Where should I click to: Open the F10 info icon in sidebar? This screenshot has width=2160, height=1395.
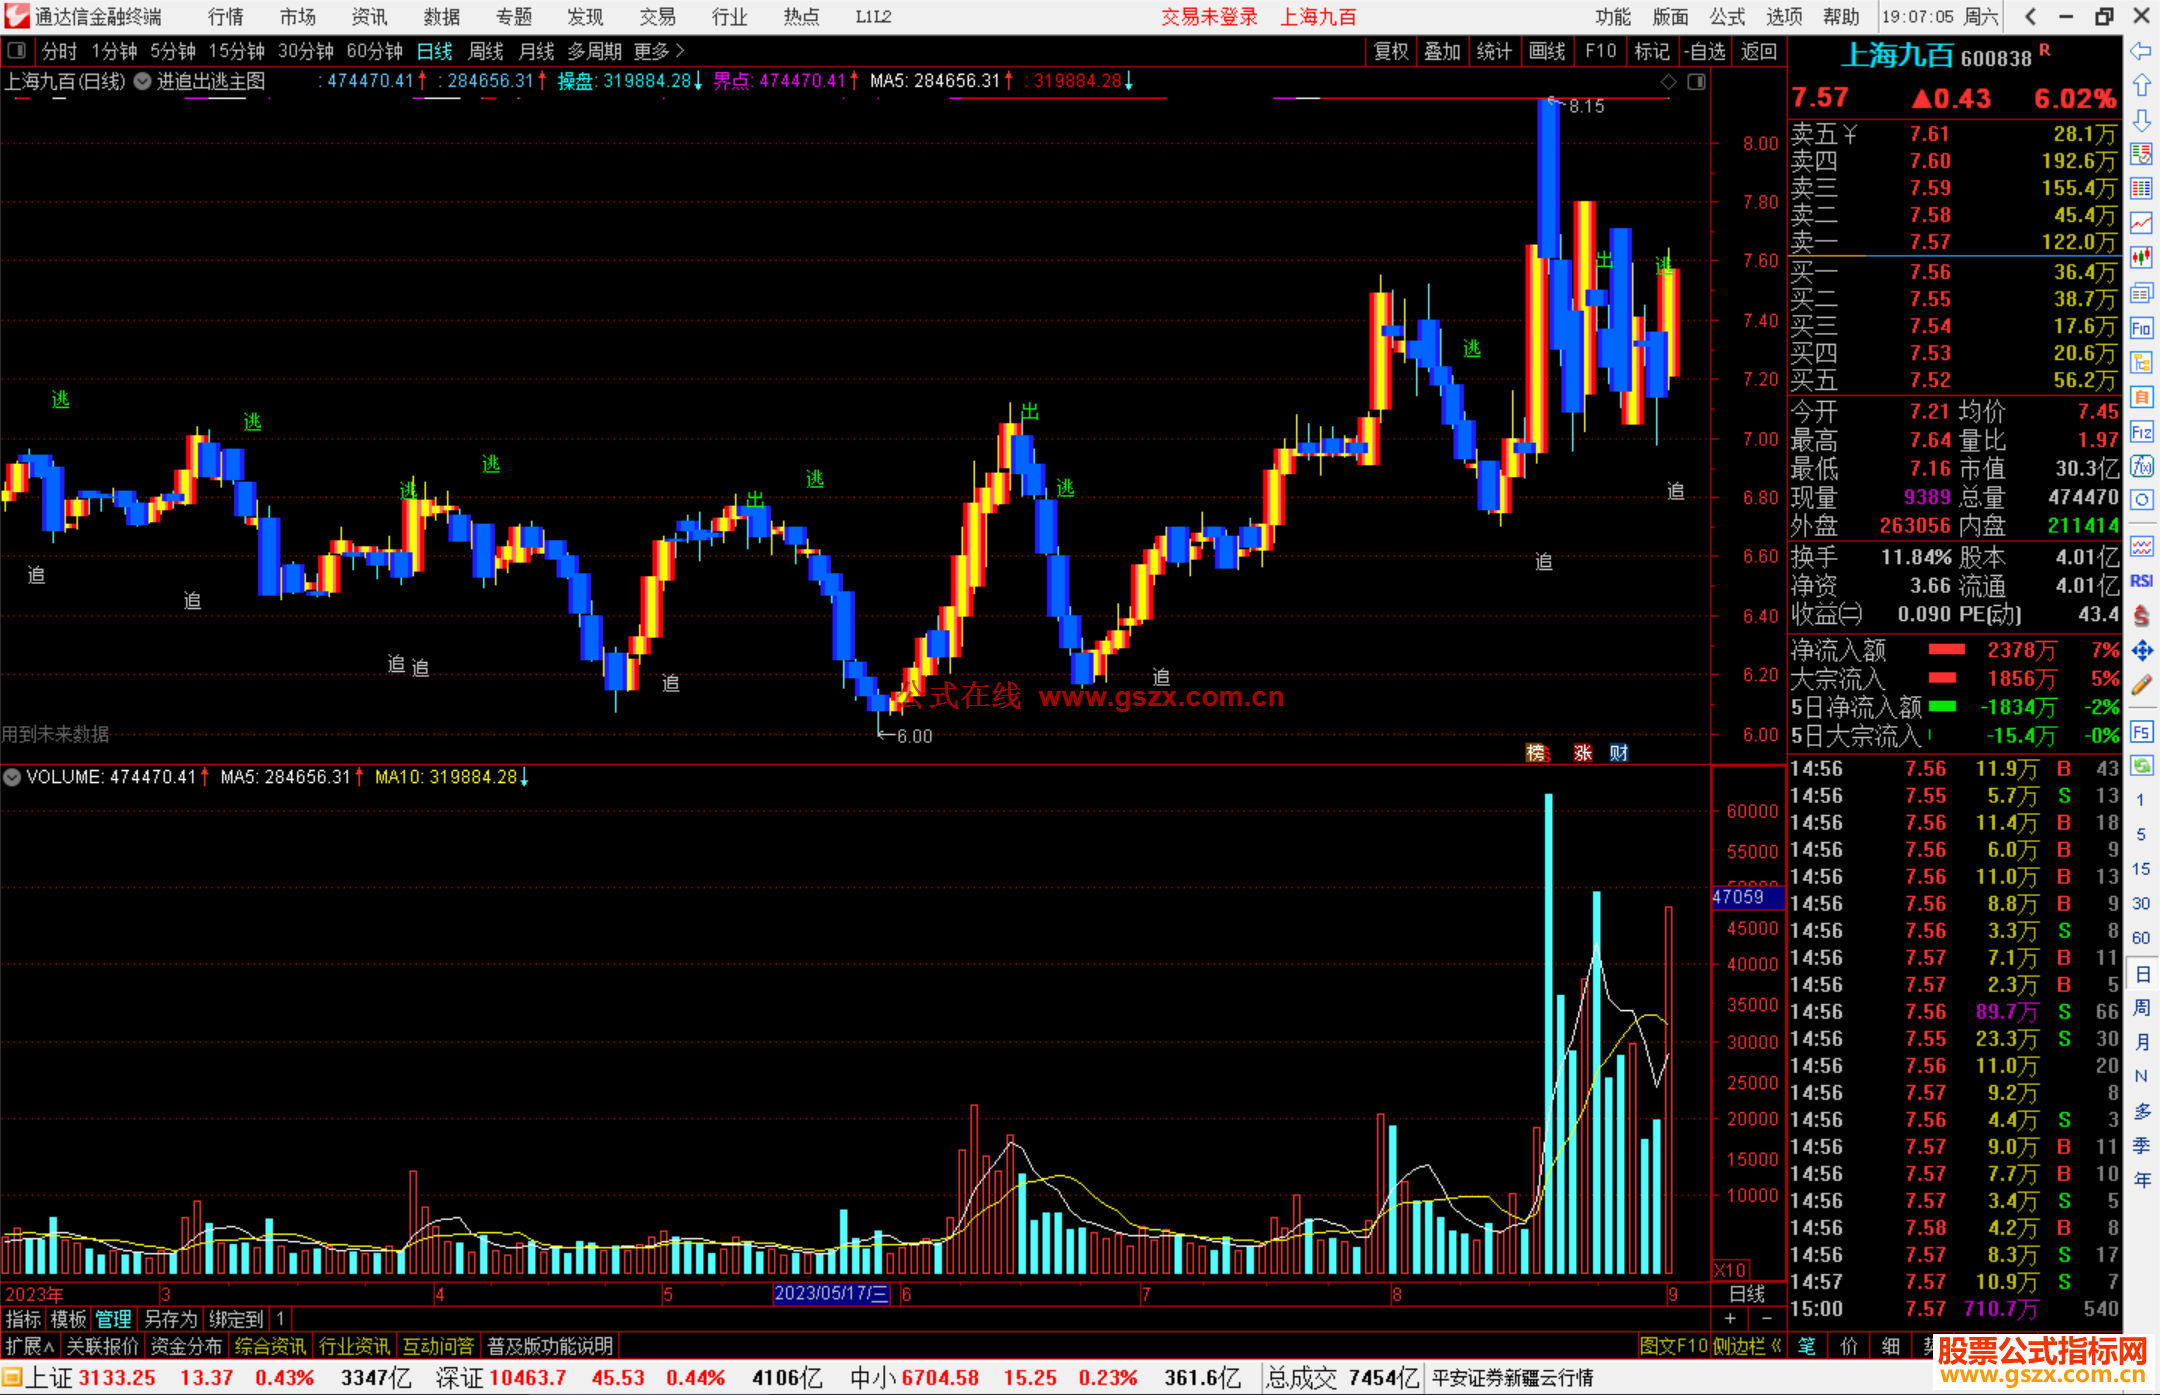tap(2141, 328)
